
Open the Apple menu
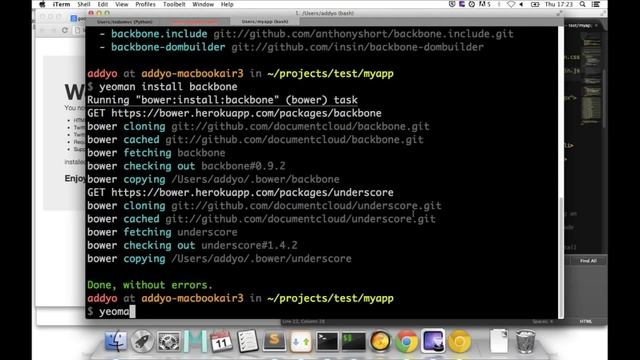[x=42, y=4]
